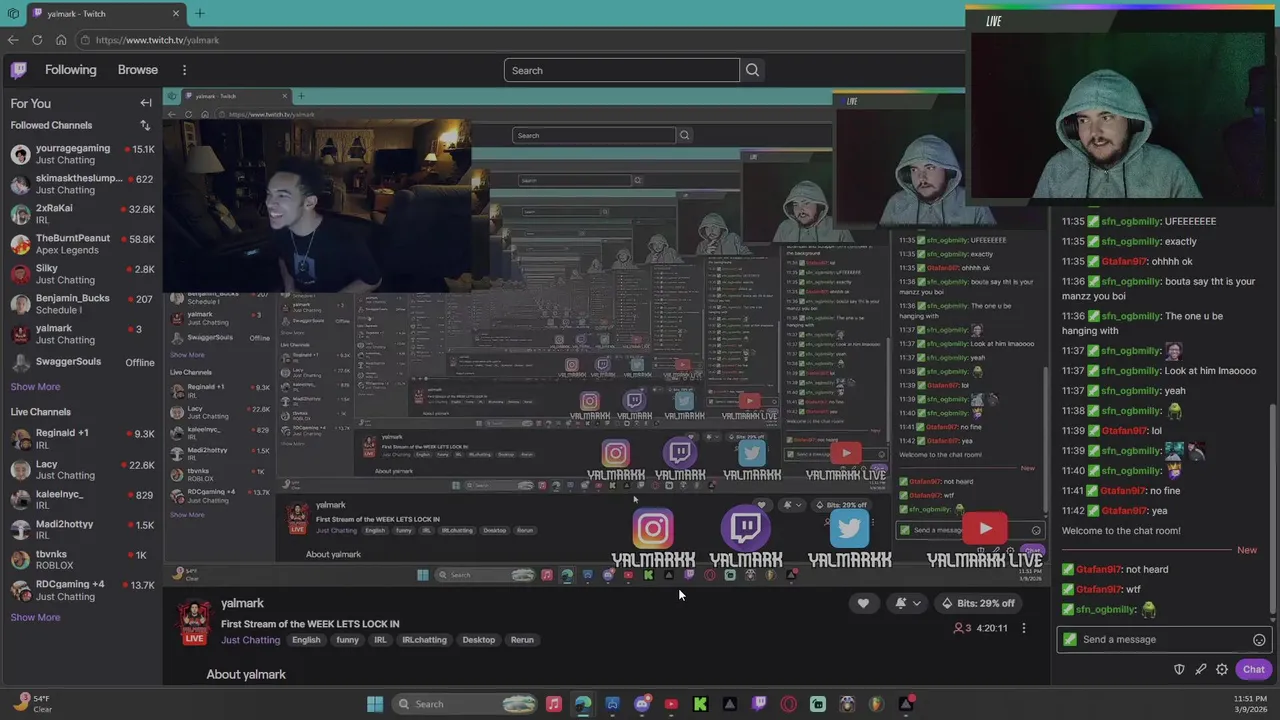Open Kick app from taskbar

coord(700,704)
